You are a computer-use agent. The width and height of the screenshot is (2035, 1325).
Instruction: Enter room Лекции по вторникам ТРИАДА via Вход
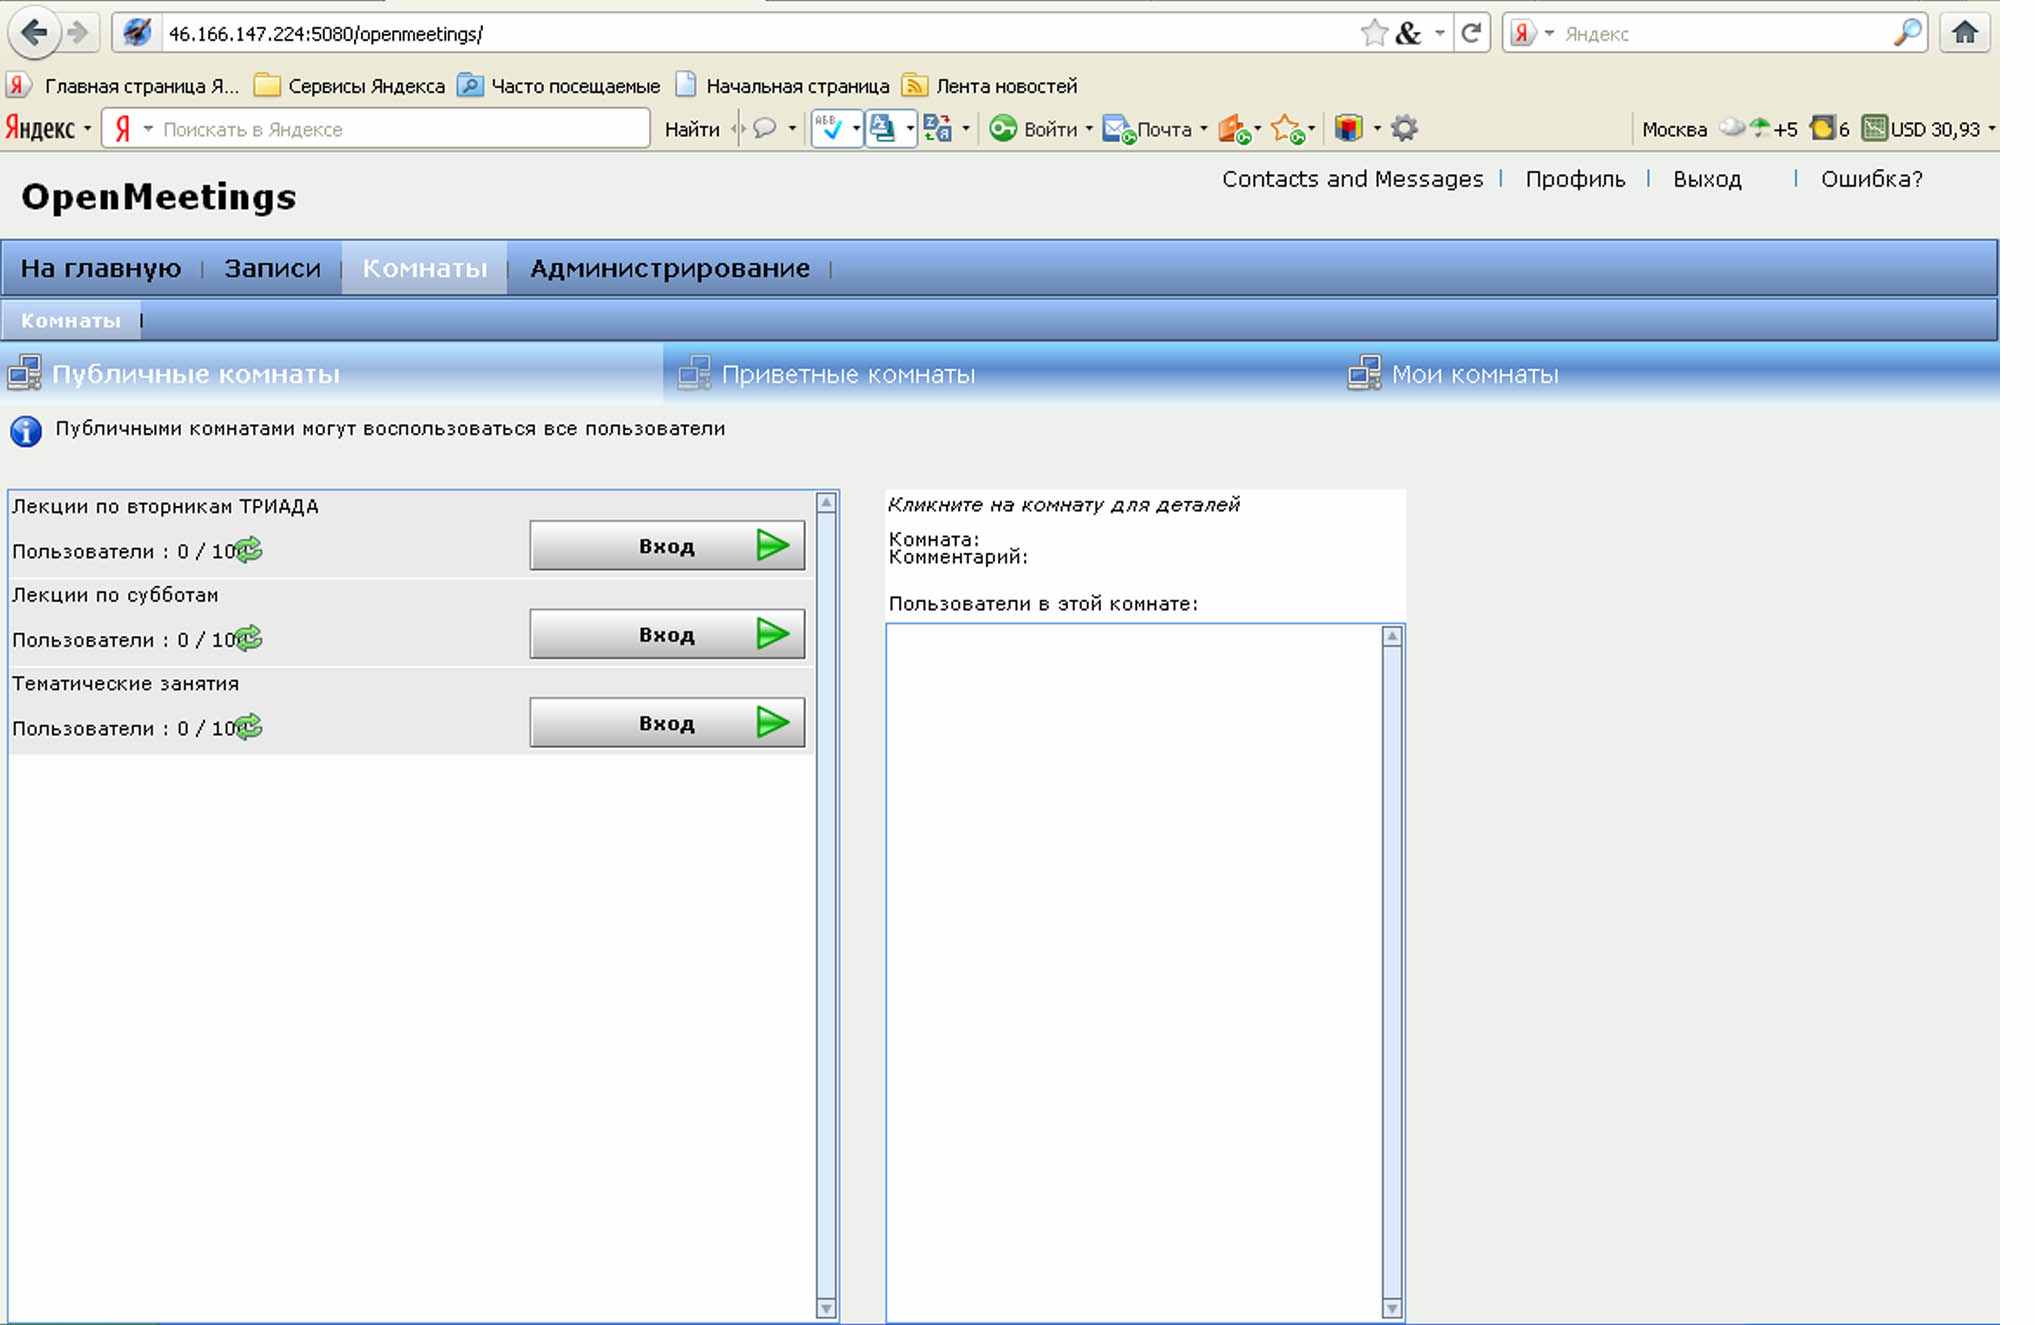coord(667,546)
